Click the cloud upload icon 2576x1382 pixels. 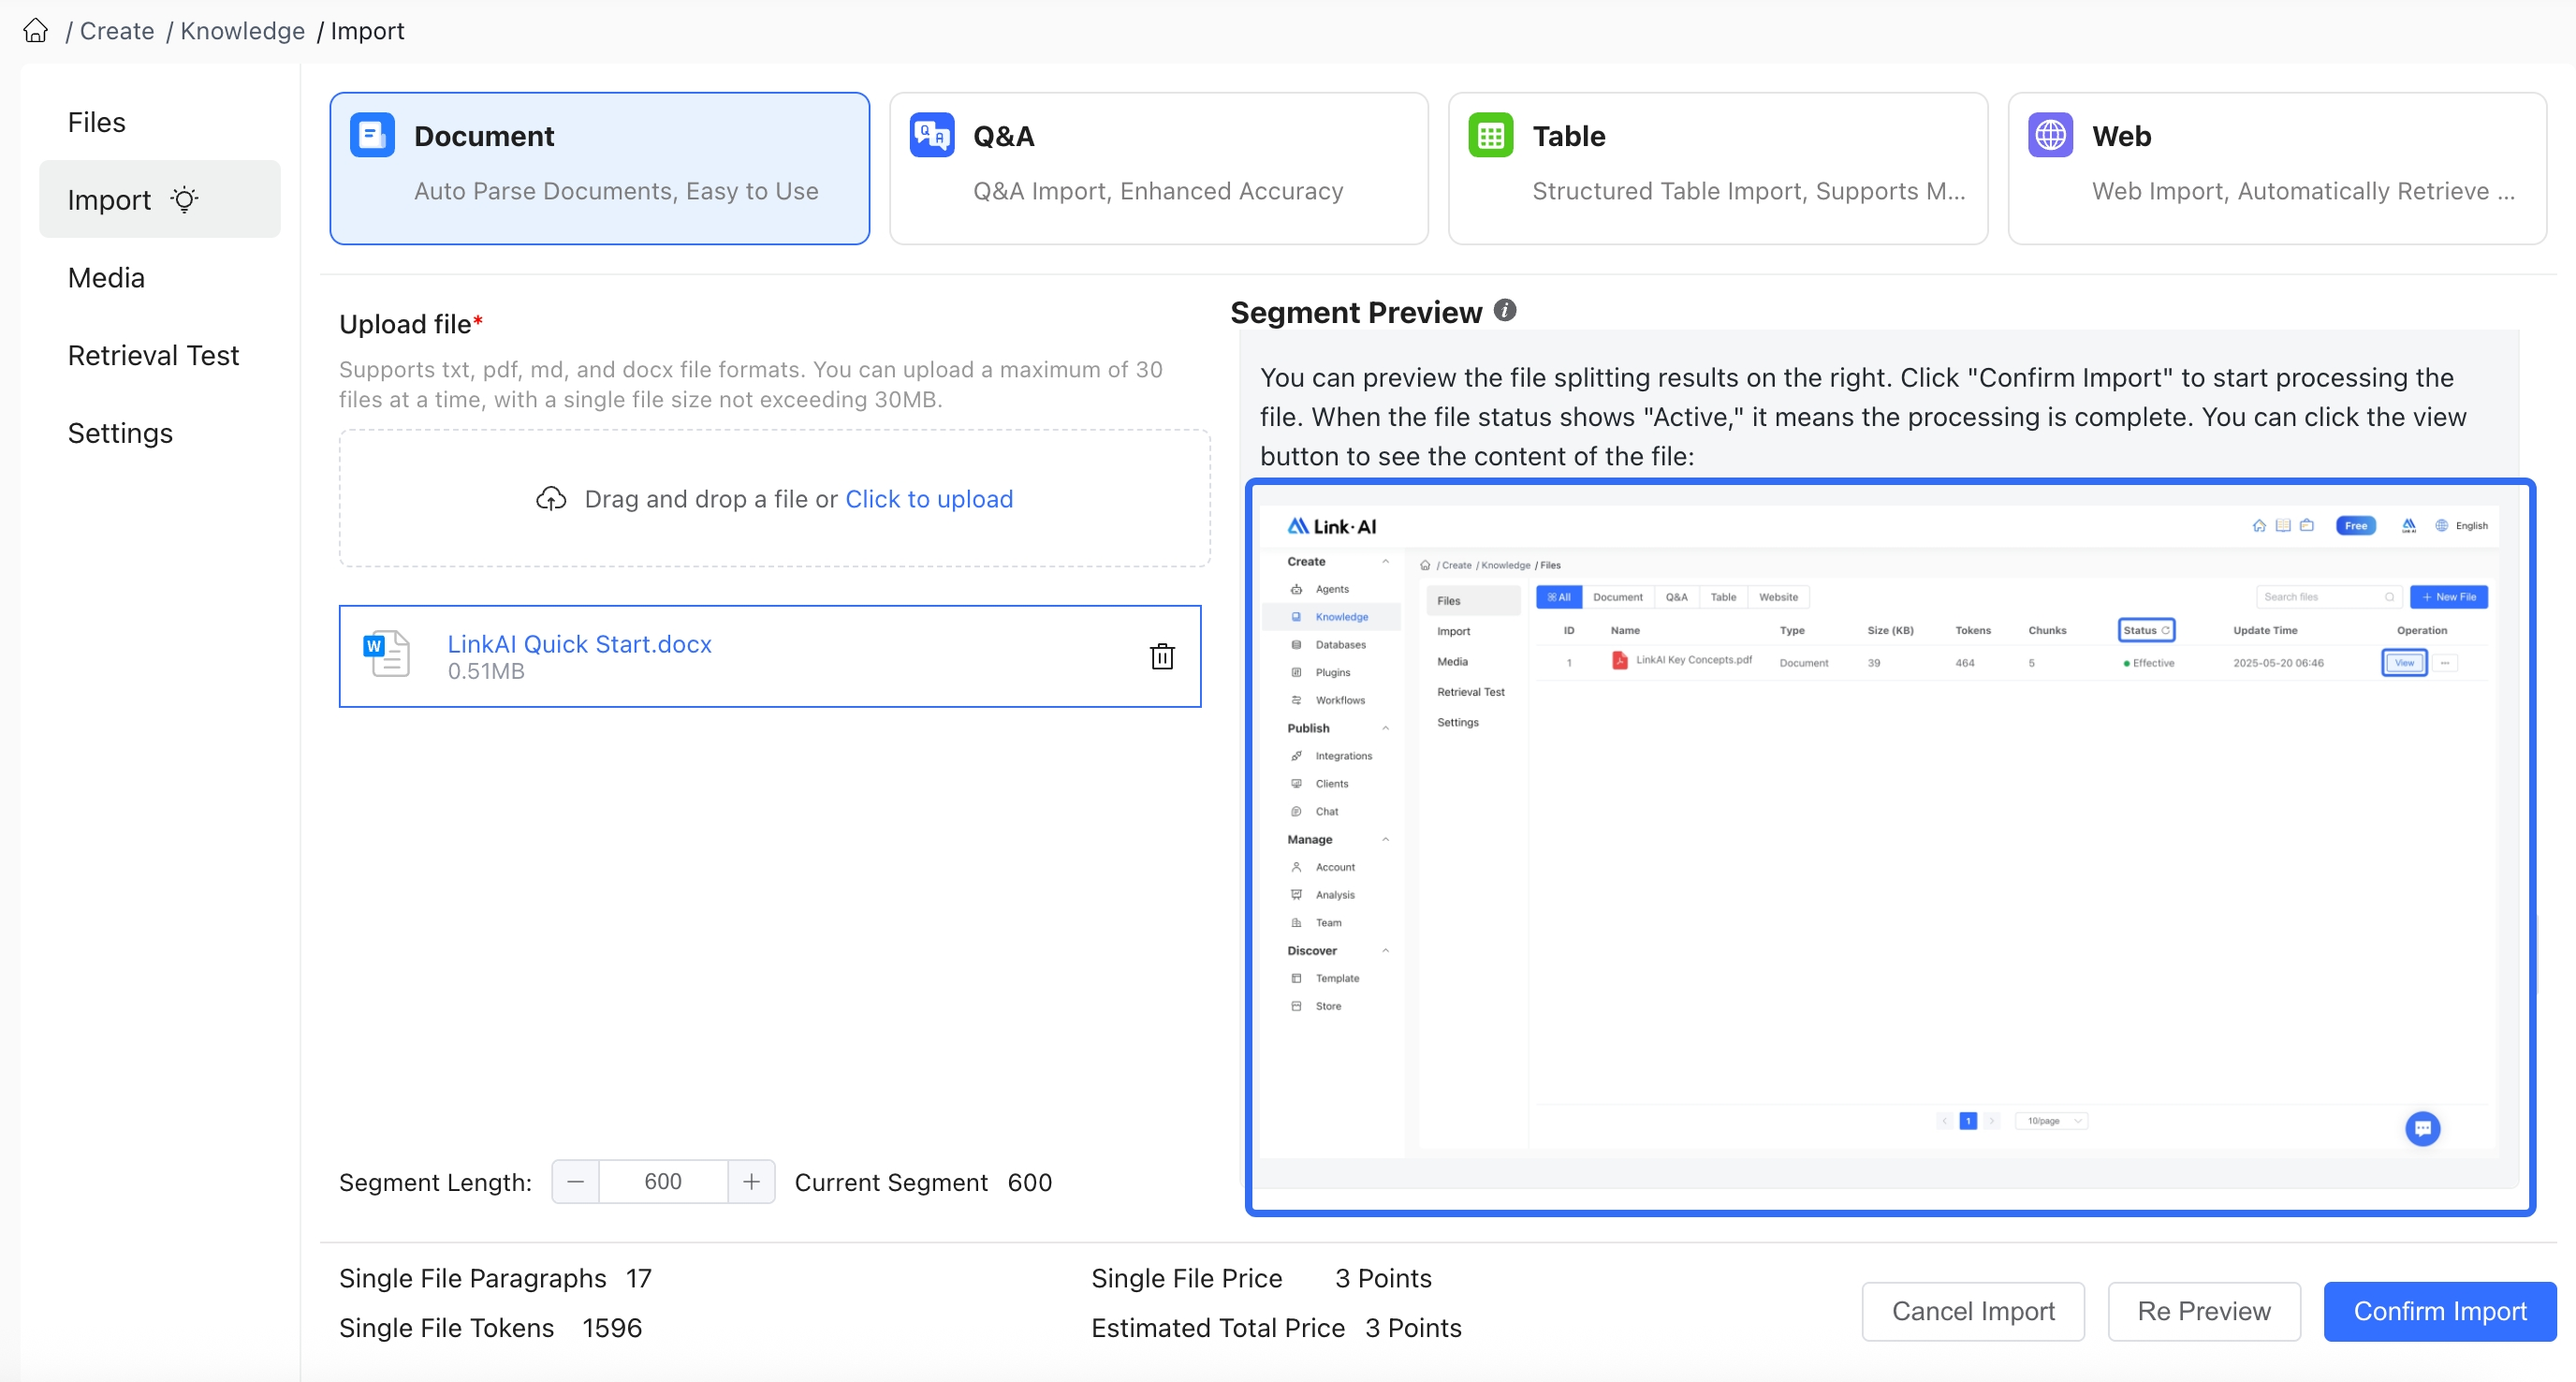click(x=551, y=499)
